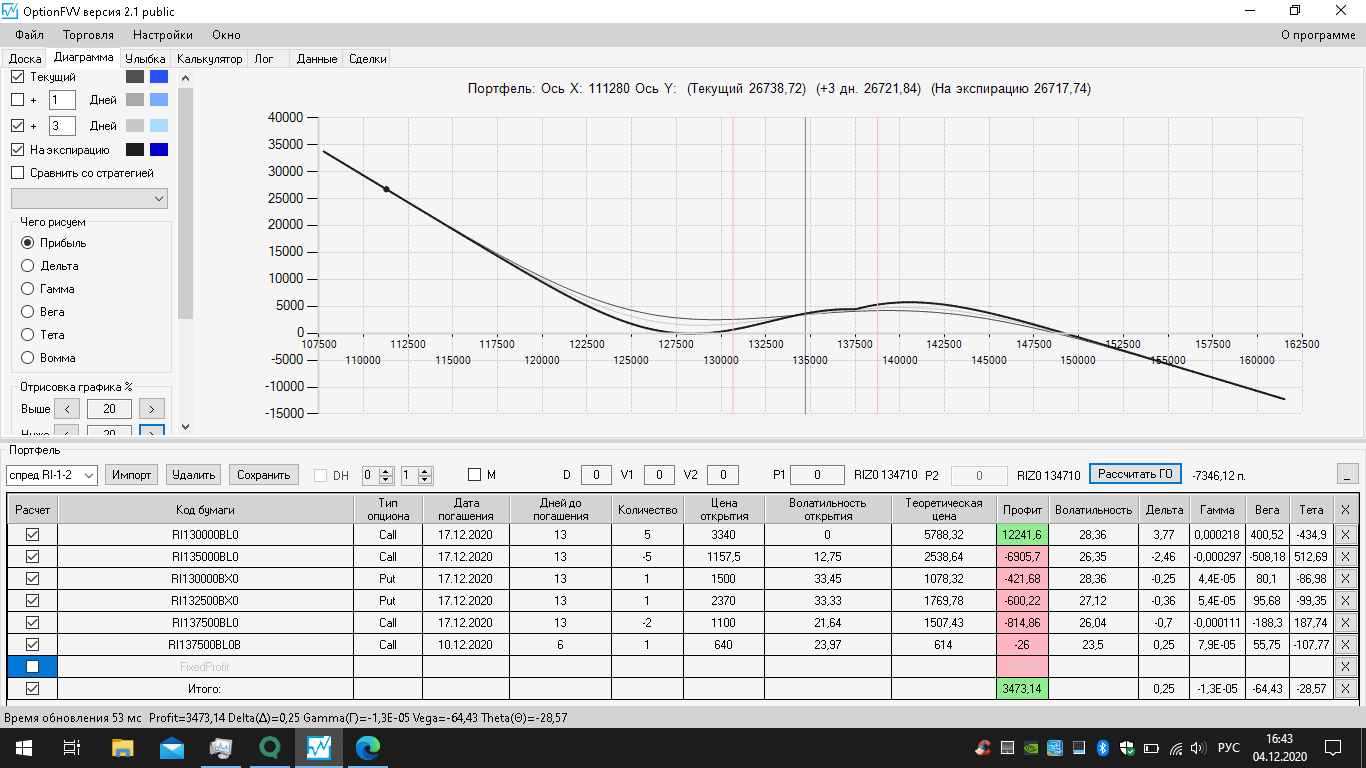Select the Тета radio option
1366x768 pixels.
(28, 335)
